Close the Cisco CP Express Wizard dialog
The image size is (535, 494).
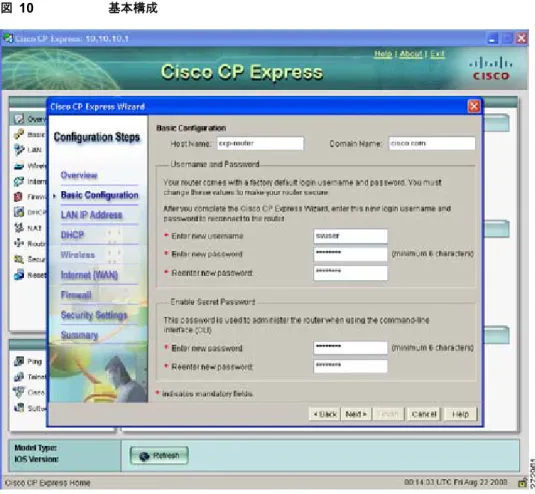[x=474, y=106]
